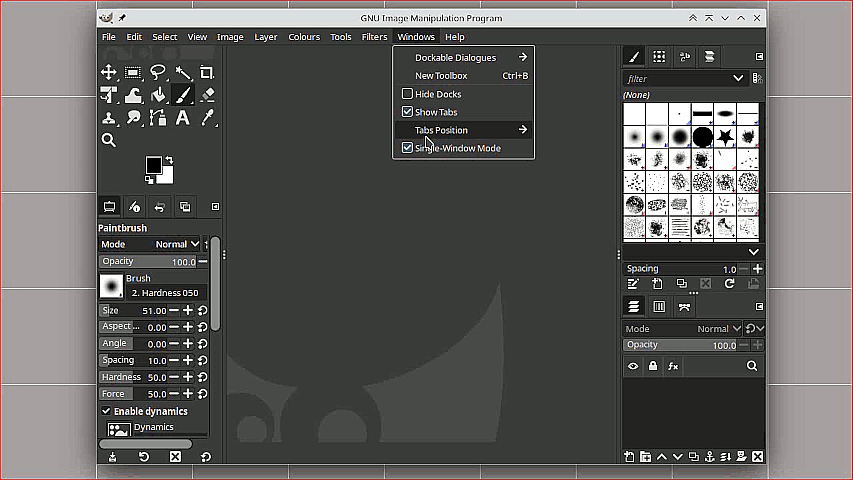Open the Paths tab in lower dock
Viewport: 853px width, 480px height.
(x=684, y=307)
